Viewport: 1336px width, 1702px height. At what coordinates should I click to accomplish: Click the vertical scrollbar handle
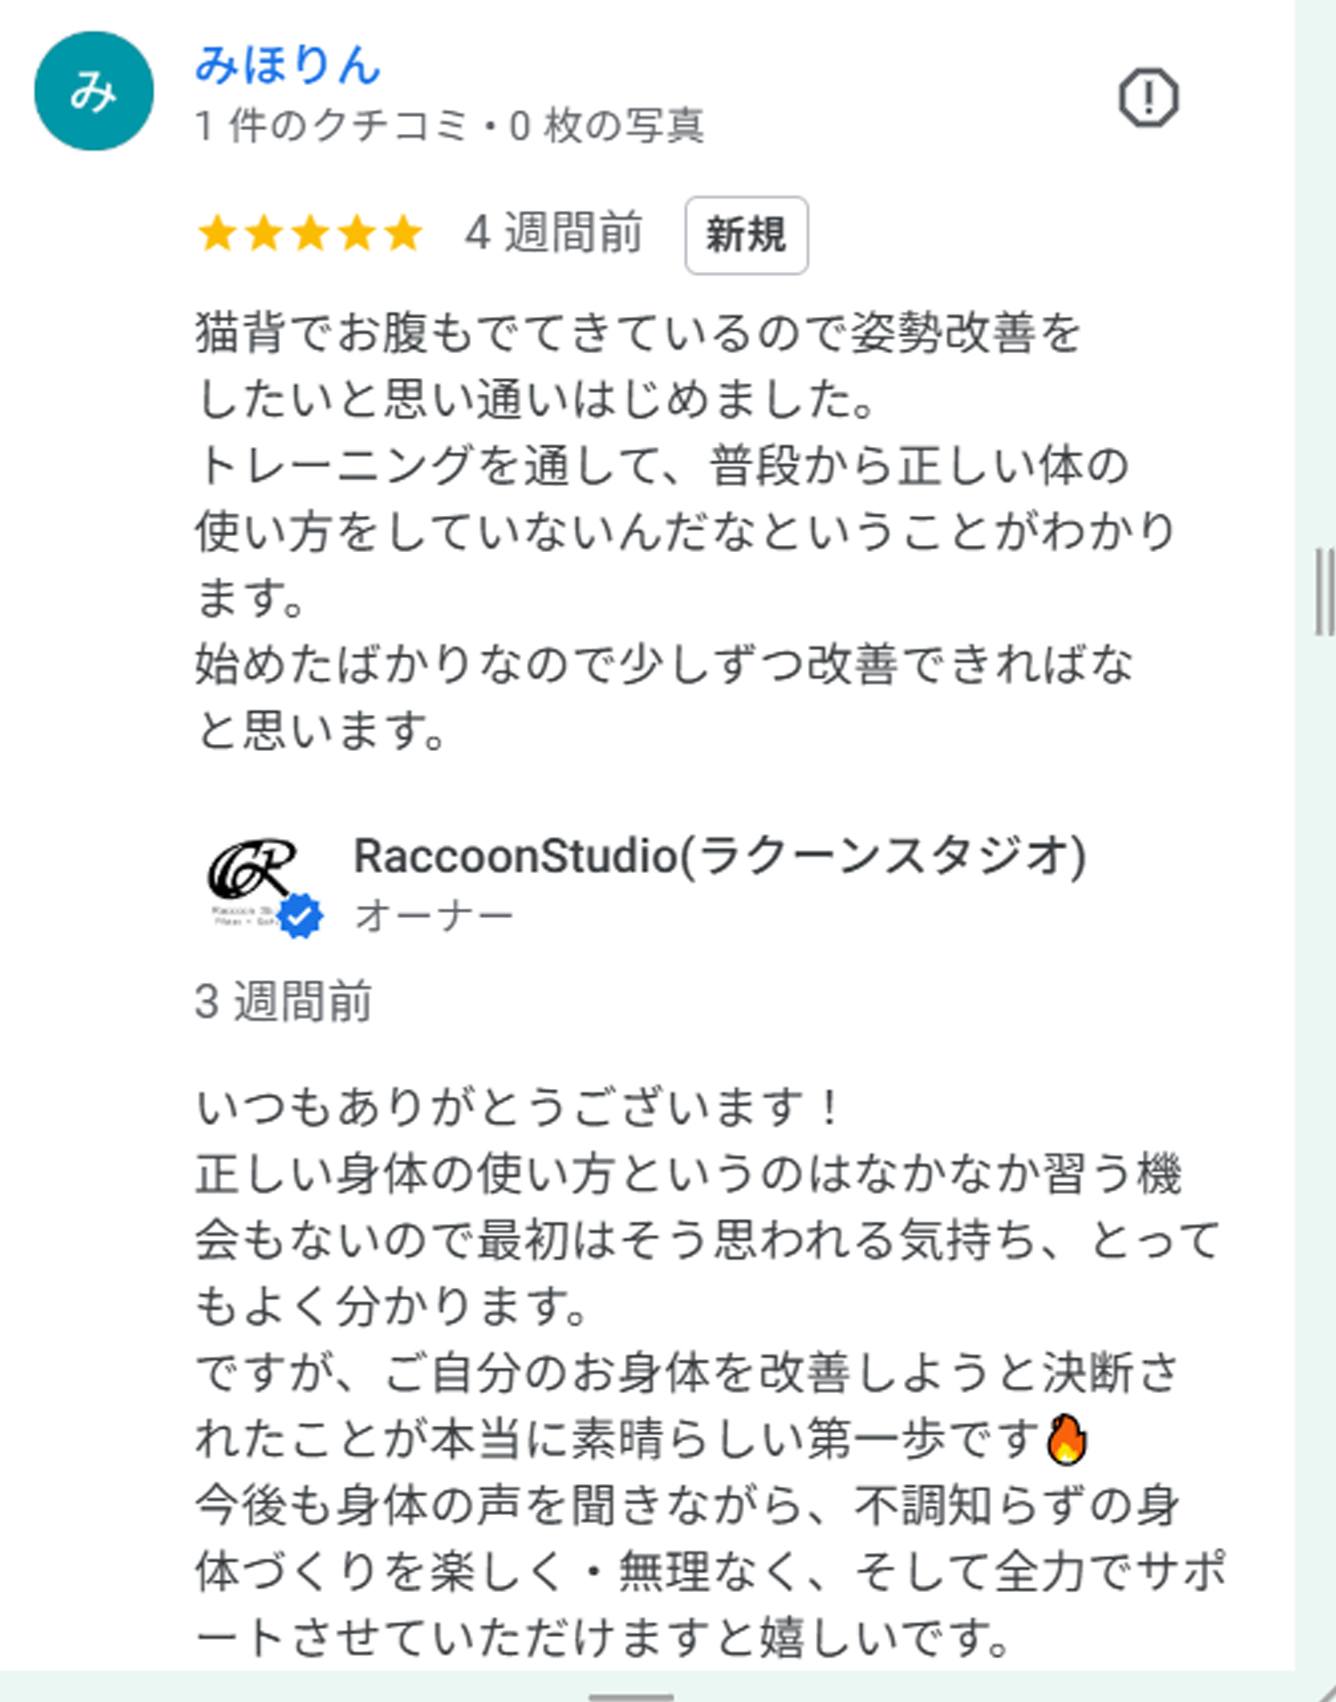[1323, 591]
